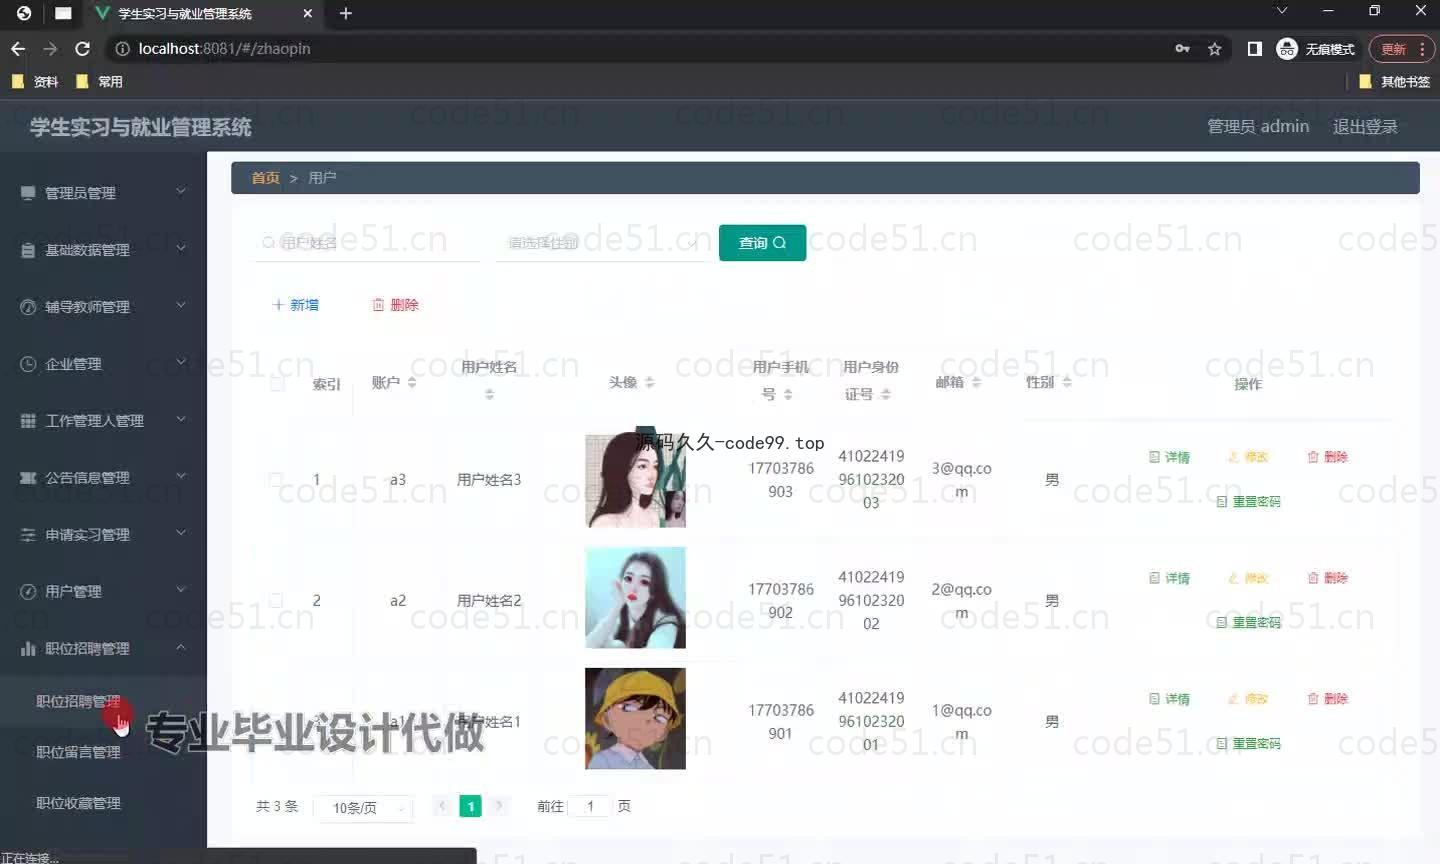Reload the page with refresh icon
1440x864 pixels.
pyautogui.click(x=83, y=48)
